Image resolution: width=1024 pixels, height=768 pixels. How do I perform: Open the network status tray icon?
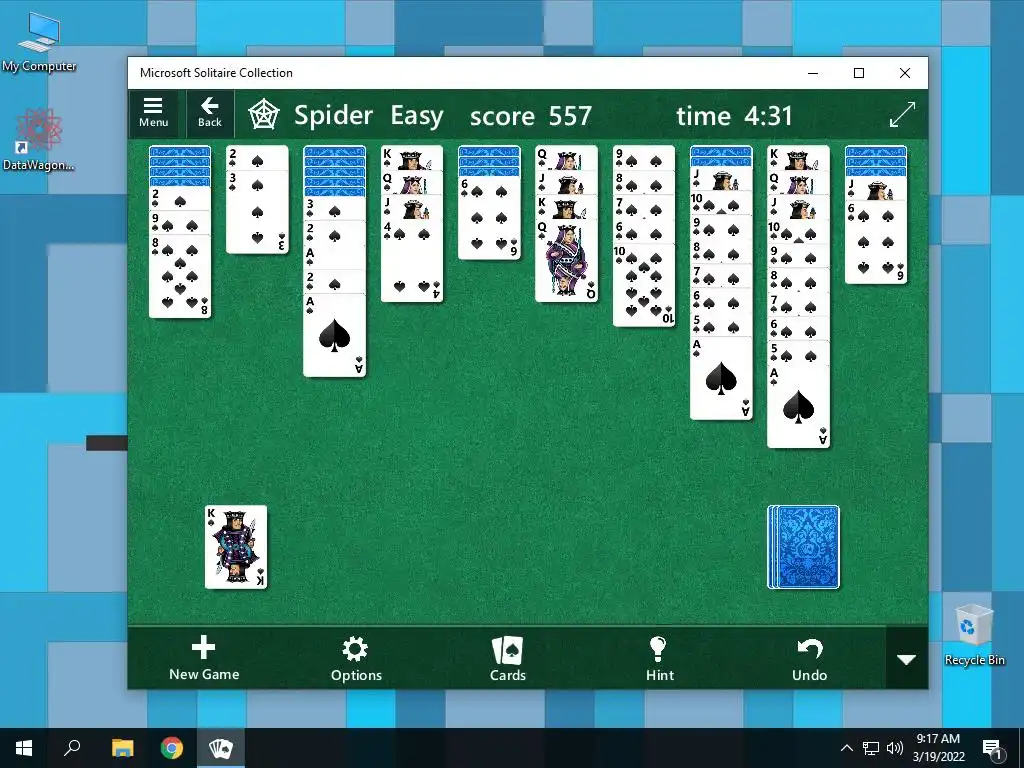click(x=871, y=748)
